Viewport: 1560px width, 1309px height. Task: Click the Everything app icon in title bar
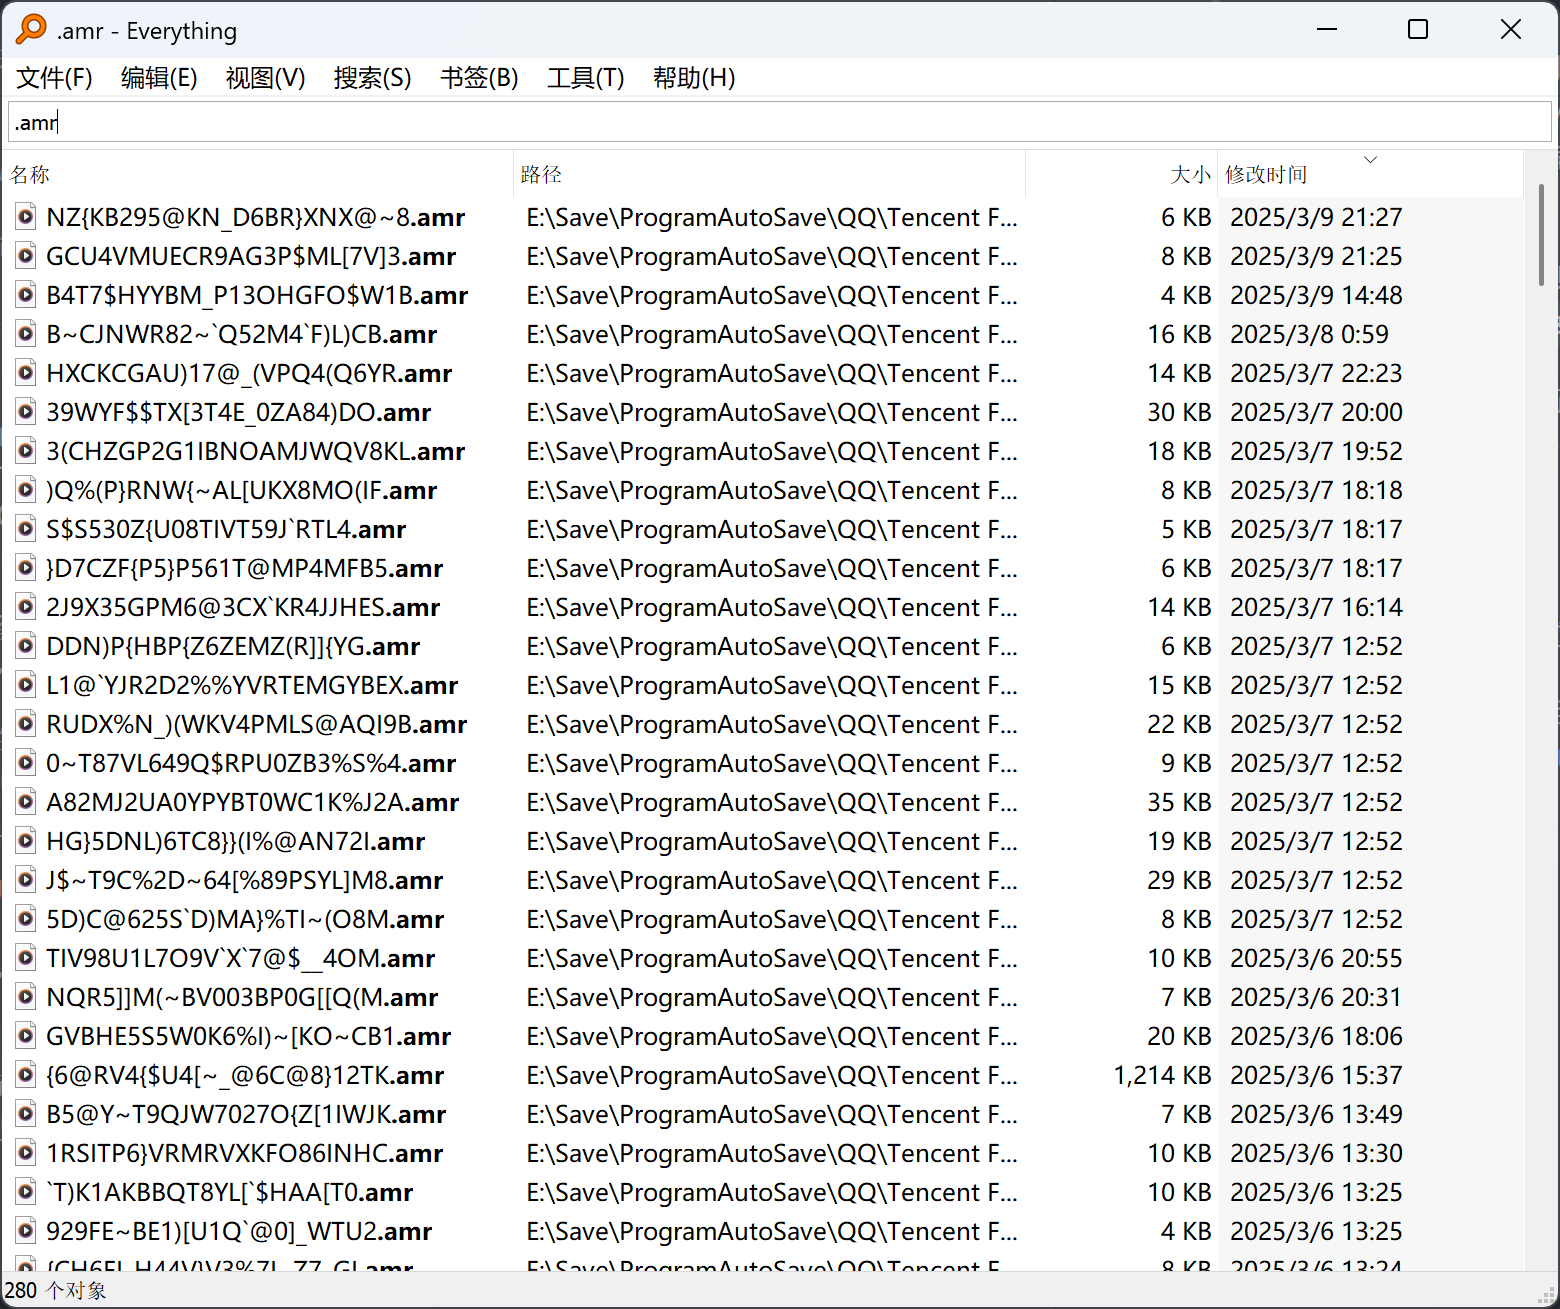pyautogui.click(x=31, y=30)
